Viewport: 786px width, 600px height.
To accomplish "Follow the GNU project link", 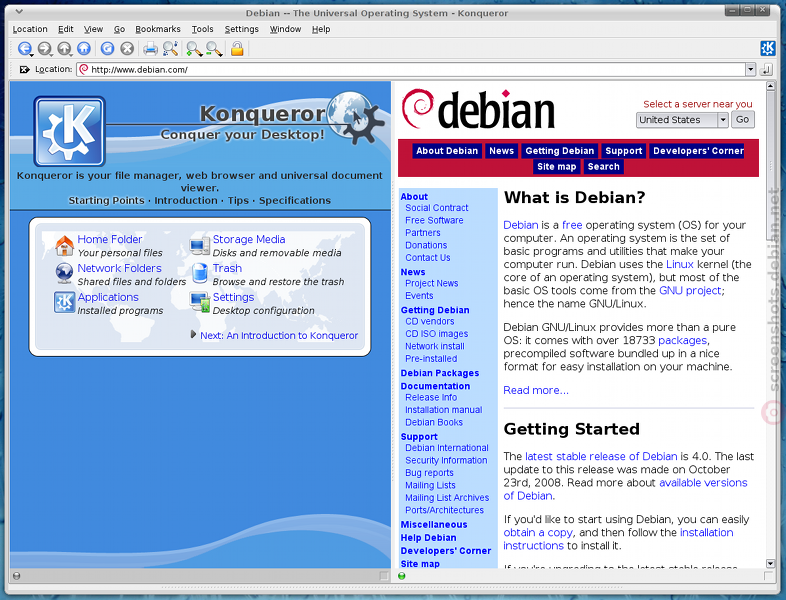I will (x=690, y=290).
